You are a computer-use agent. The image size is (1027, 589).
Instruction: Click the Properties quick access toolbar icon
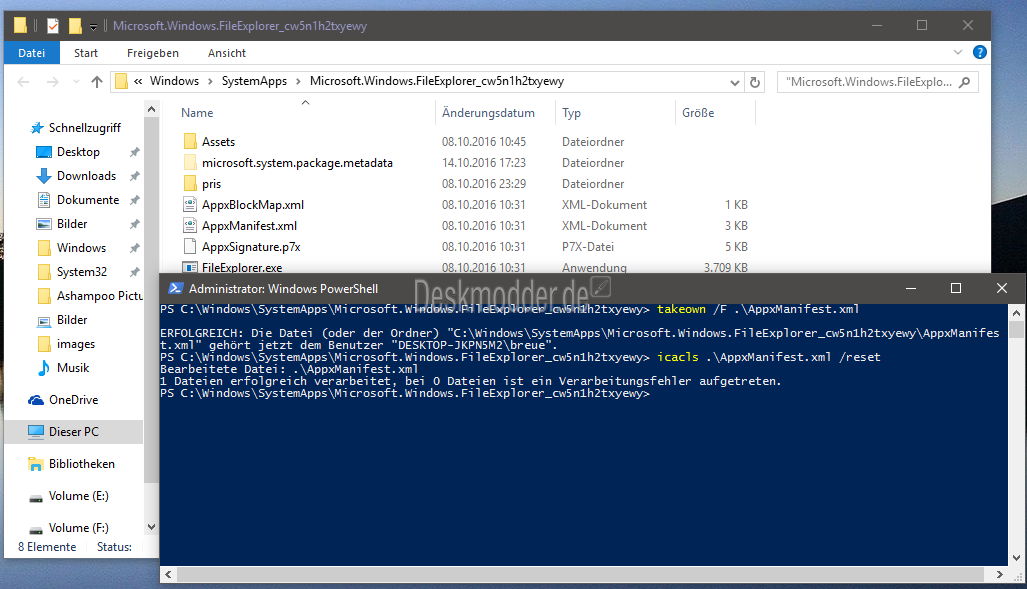point(53,26)
